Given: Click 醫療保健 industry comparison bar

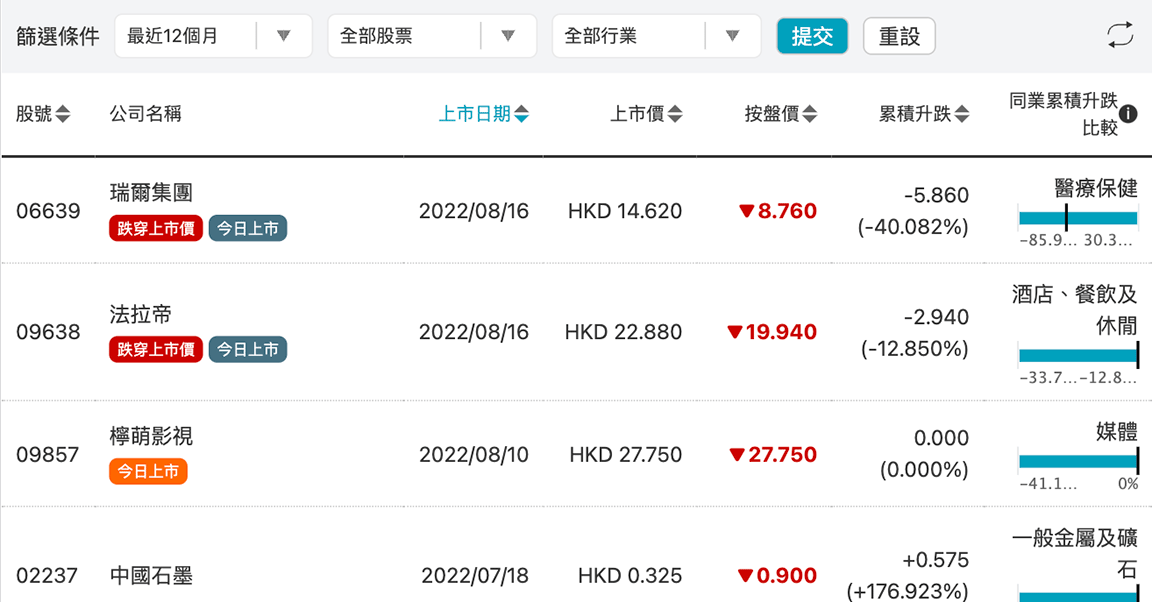Looking at the screenshot, I should coord(1078,217).
